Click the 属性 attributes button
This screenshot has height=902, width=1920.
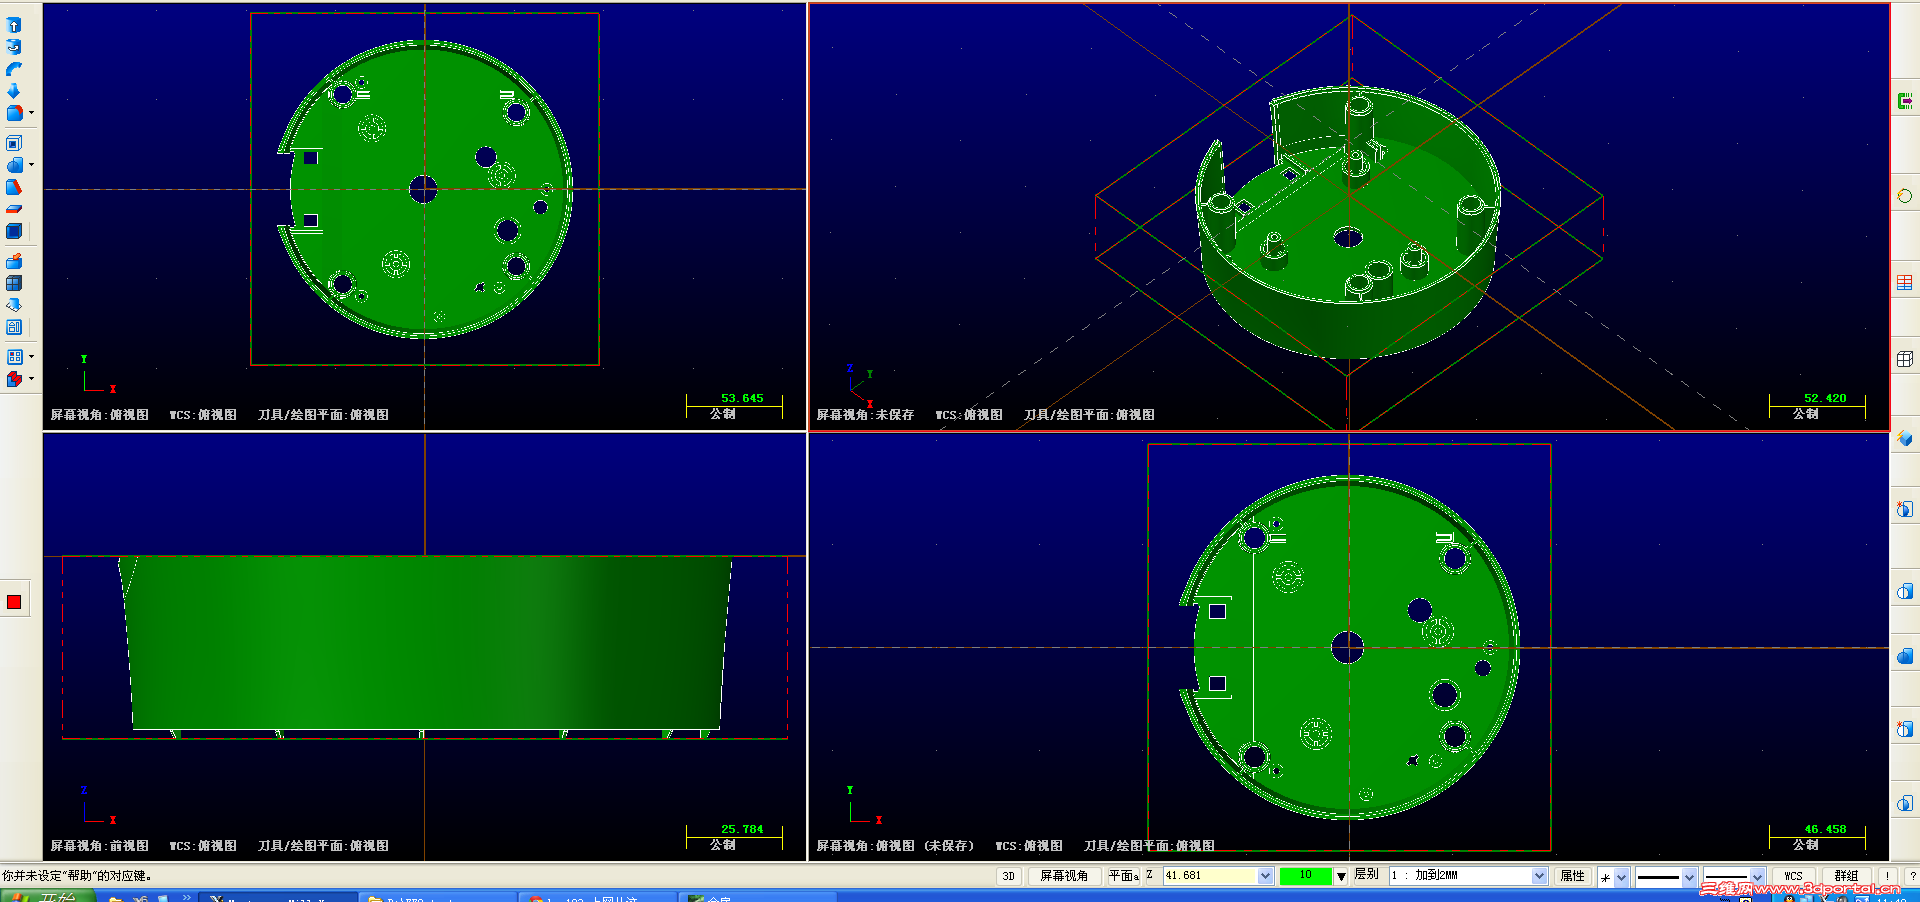pos(1572,876)
